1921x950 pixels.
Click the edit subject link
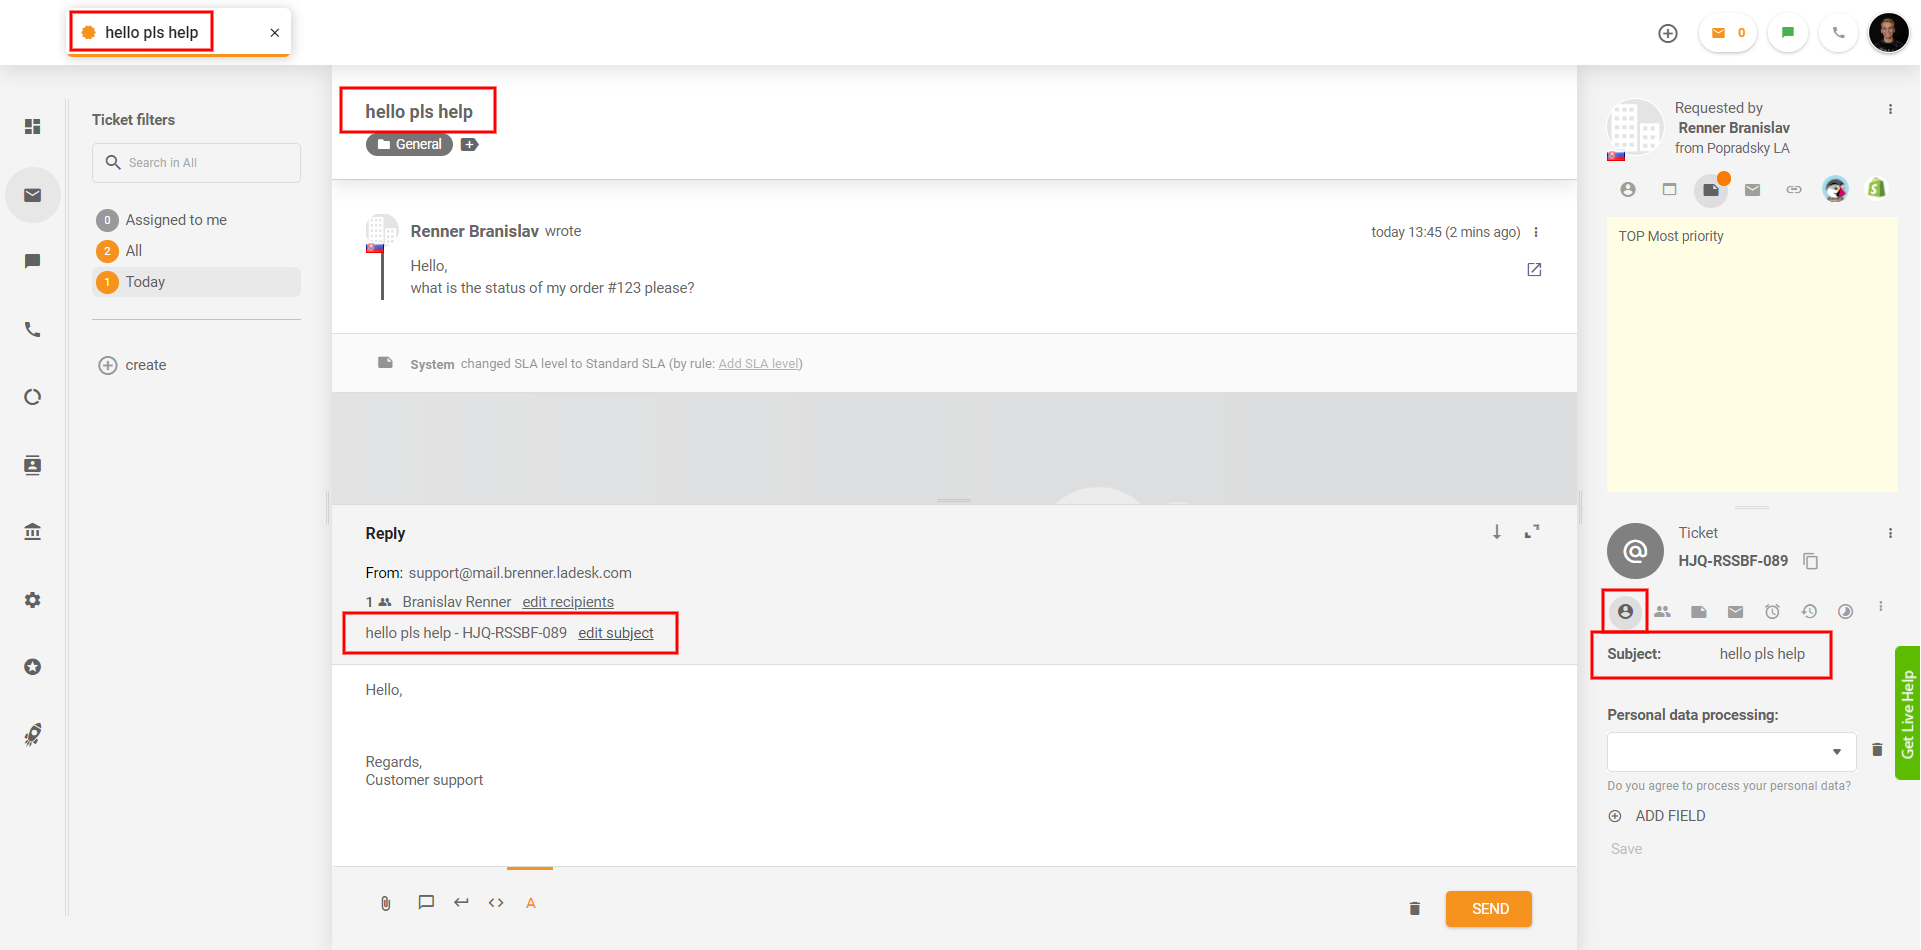click(616, 633)
